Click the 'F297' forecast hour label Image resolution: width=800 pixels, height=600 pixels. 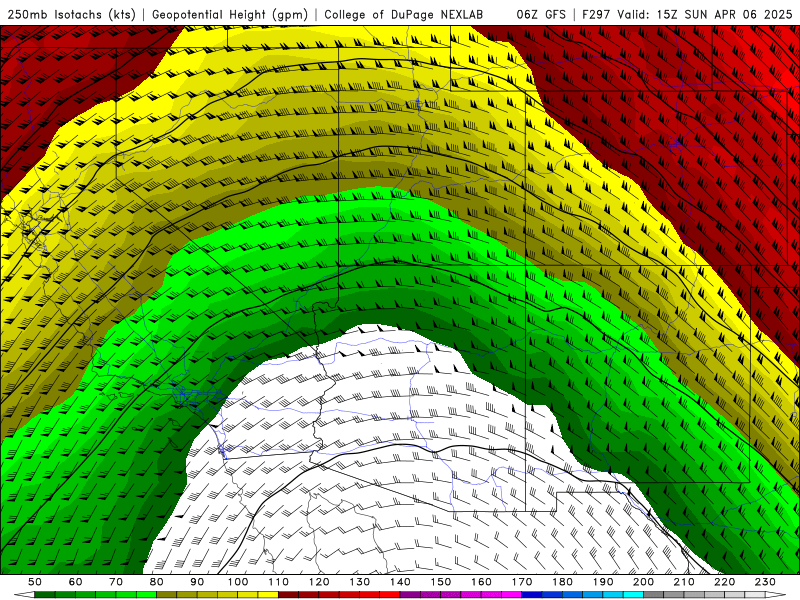click(596, 14)
